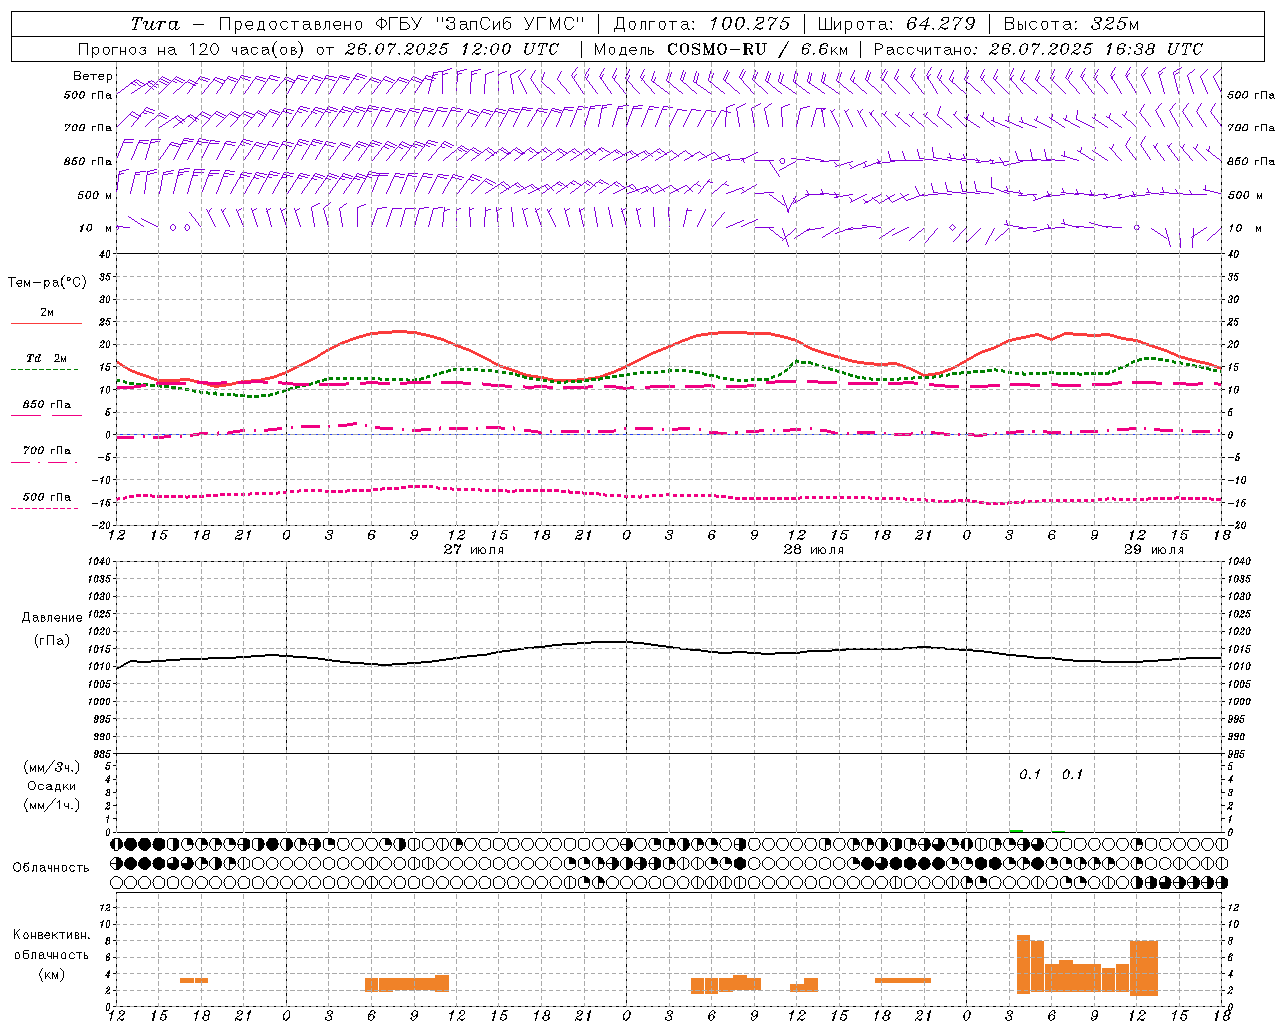Click the "(км)" unit label under convective cloudiness
Image resolution: width=1280 pixels, height=1024 pixels.
pos(52,974)
